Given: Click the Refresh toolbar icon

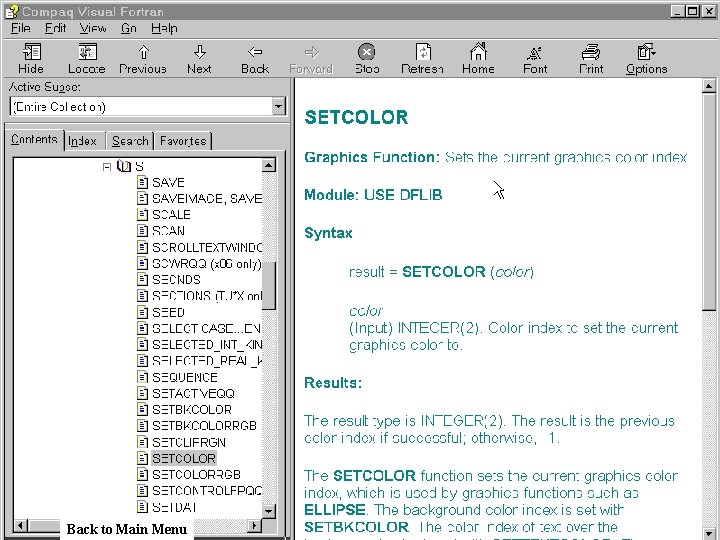Looking at the screenshot, I should coord(422,52).
